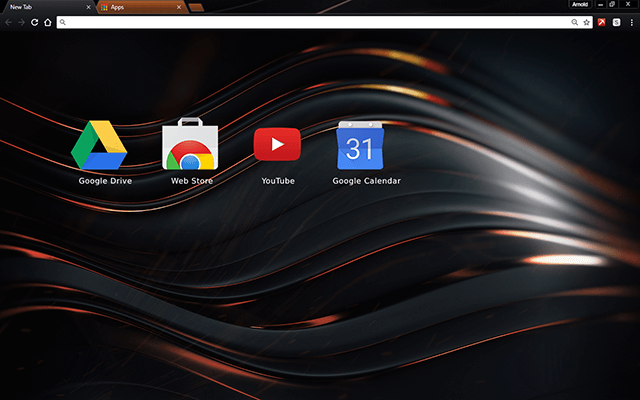Launch the Chrome Web Store app
Image resolution: width=640 pixels, height=400 pixels.
pyautogui.click(x=190, y=144)
